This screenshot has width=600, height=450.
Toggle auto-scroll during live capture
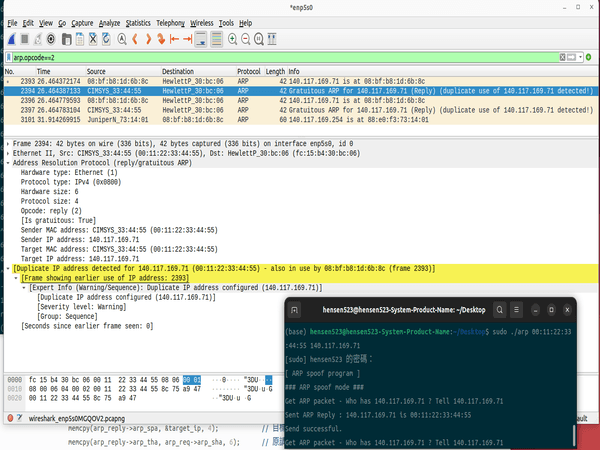tap(201, 39)
